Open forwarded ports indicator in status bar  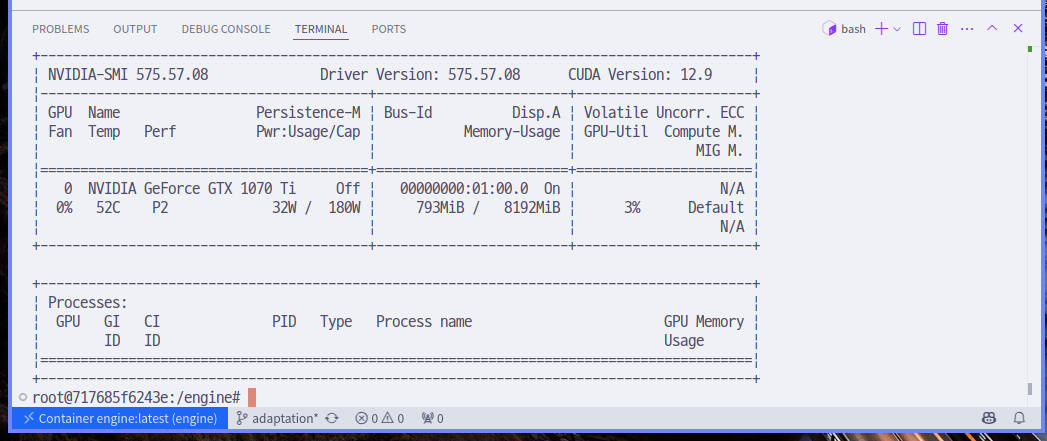click(432, 418)
